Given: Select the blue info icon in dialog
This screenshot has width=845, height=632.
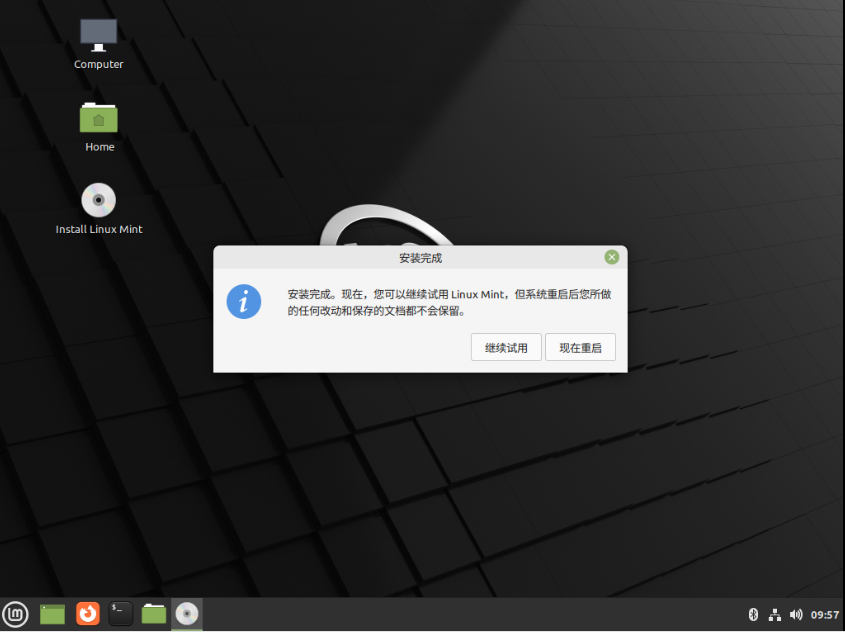Looking at the screenshot, I should (x=244, y=302).
